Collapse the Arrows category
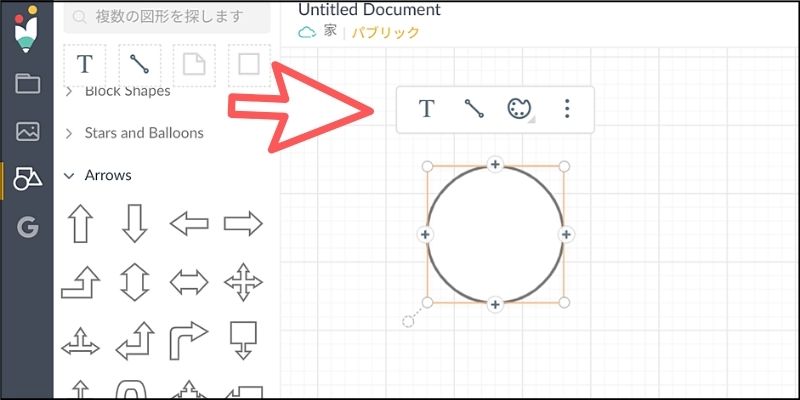800x400 pixels. pos(69,176)
